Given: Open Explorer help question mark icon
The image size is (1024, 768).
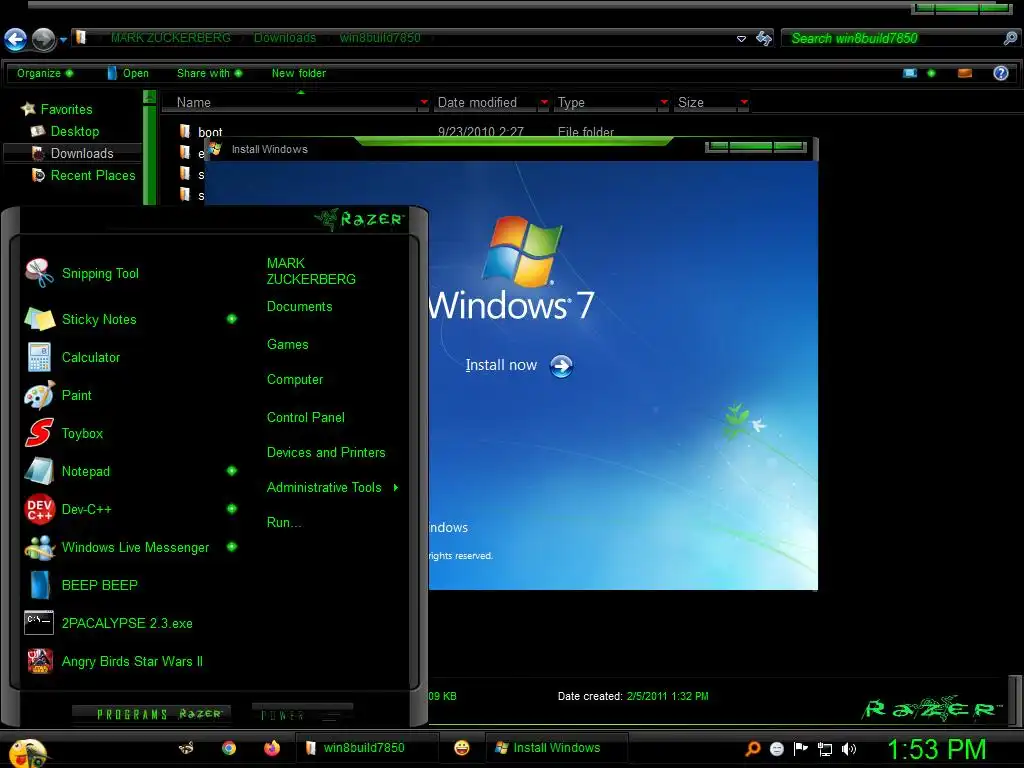Looking at the screenshot, I should [1000, 73].
